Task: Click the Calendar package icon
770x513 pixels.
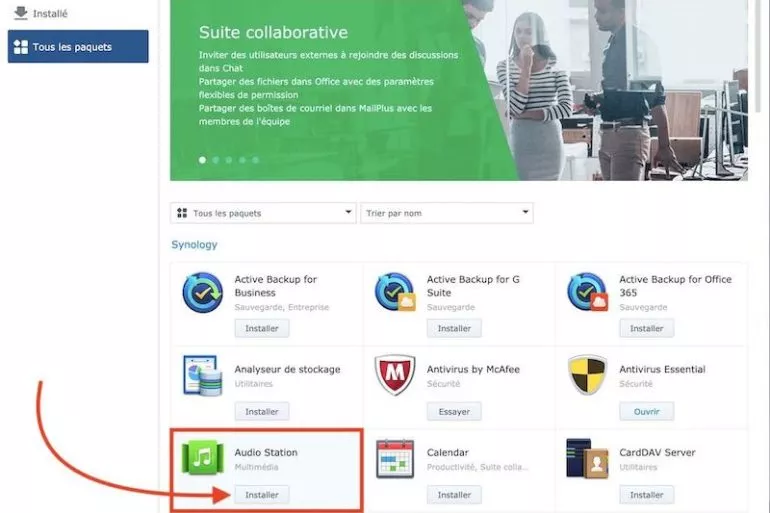Action: 395,459
